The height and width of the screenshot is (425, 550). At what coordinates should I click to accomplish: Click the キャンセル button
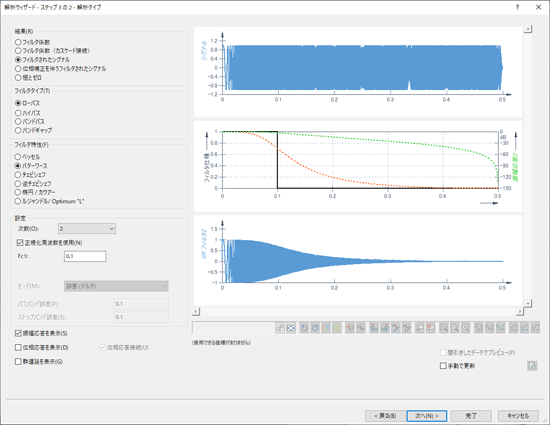(518, 416)
